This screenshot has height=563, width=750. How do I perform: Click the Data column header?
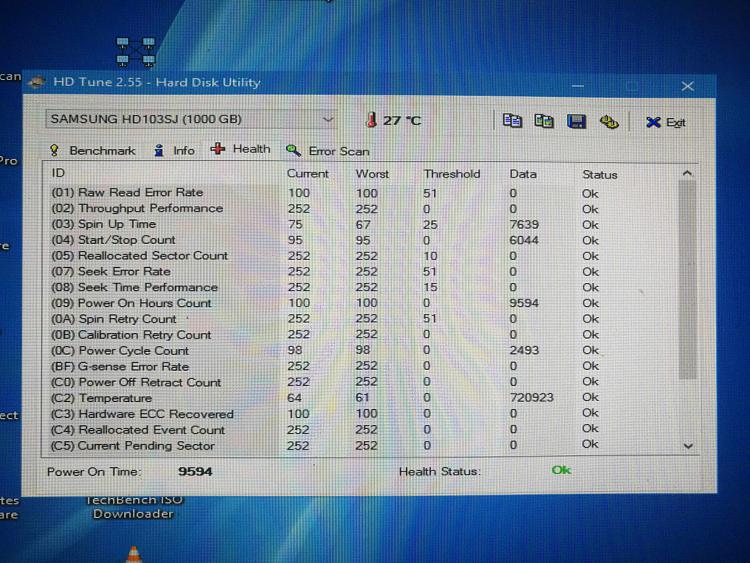click(523, 174)
